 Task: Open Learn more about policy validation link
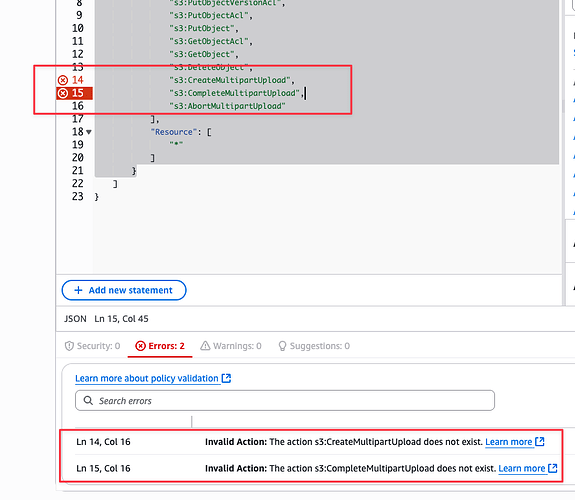pyautogui.click(x=147, y=378)
